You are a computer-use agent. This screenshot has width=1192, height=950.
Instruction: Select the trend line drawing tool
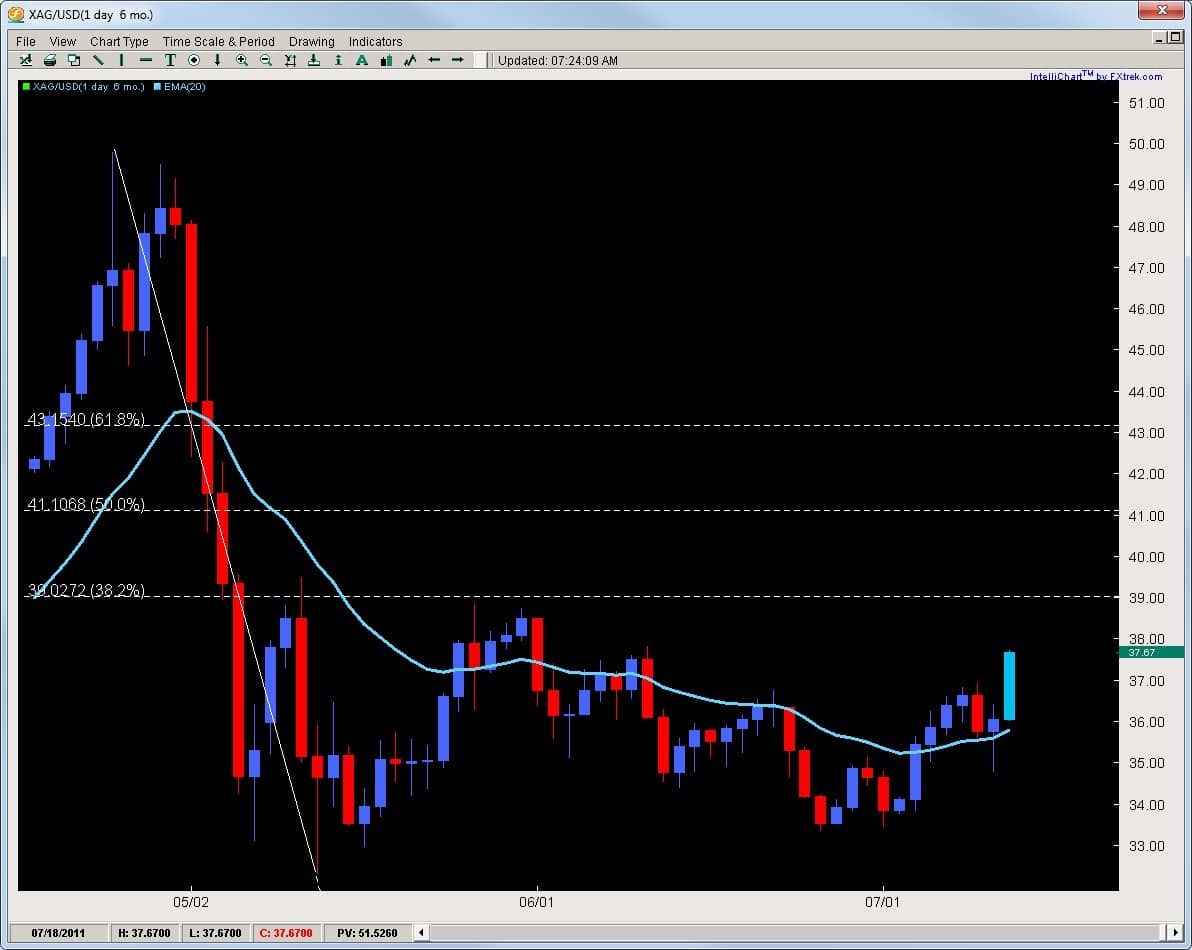coord(97,60)
